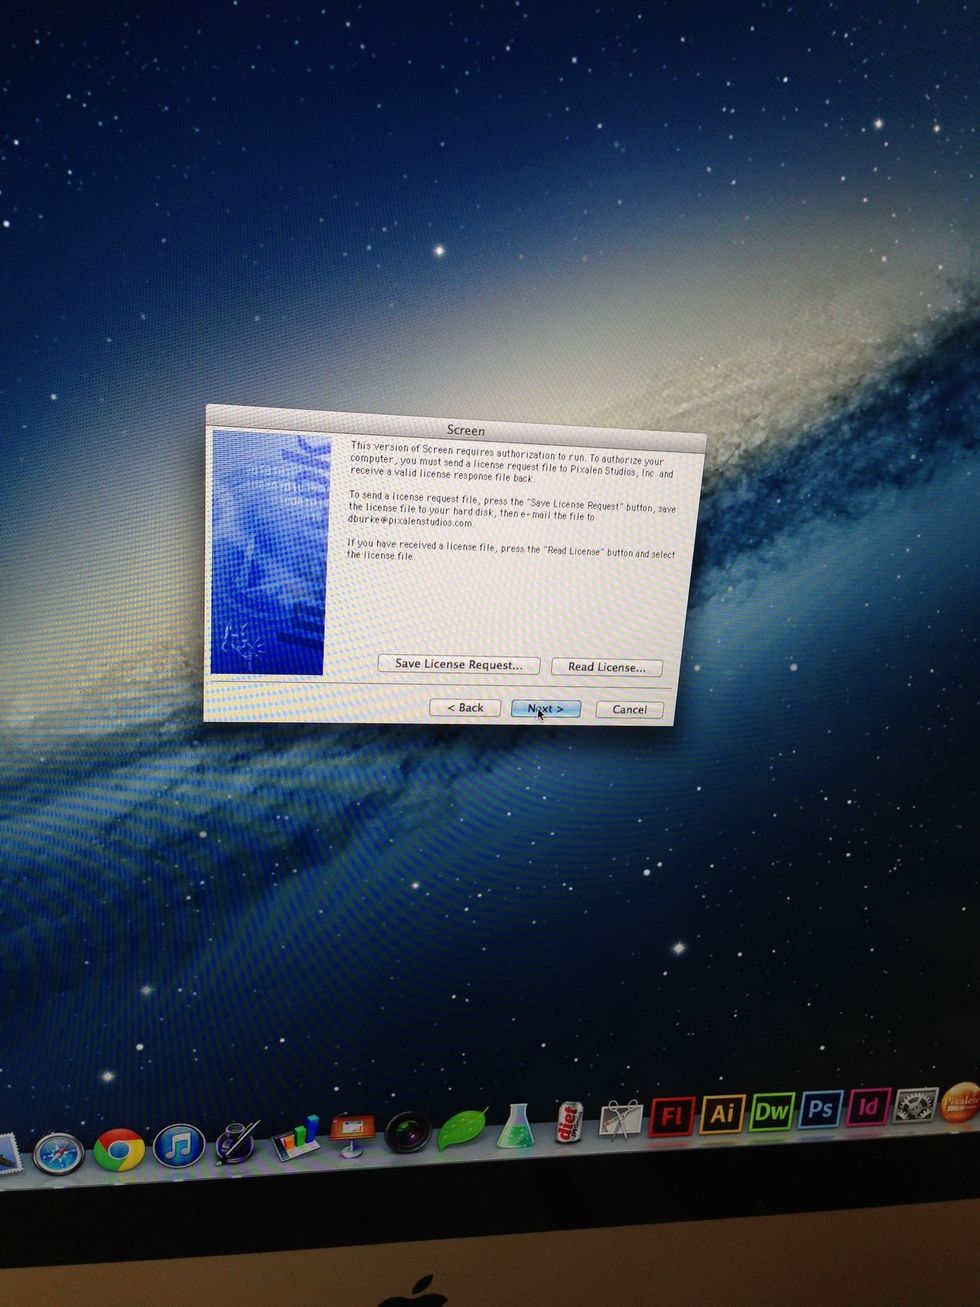The height and width of the screenshot is (1307, 980).
Task: Launch Adobe Flash from the dock
Action: coord(672,1115)
